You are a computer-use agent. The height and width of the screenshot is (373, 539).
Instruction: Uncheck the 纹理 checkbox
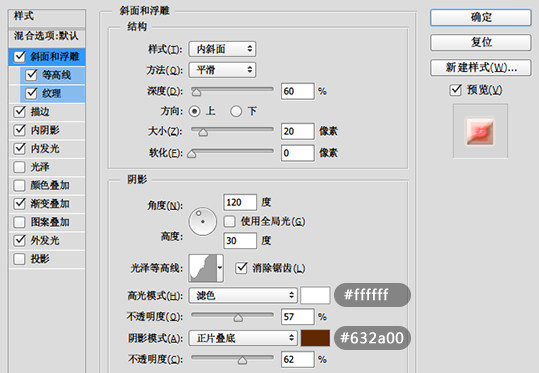pos(31,93)
